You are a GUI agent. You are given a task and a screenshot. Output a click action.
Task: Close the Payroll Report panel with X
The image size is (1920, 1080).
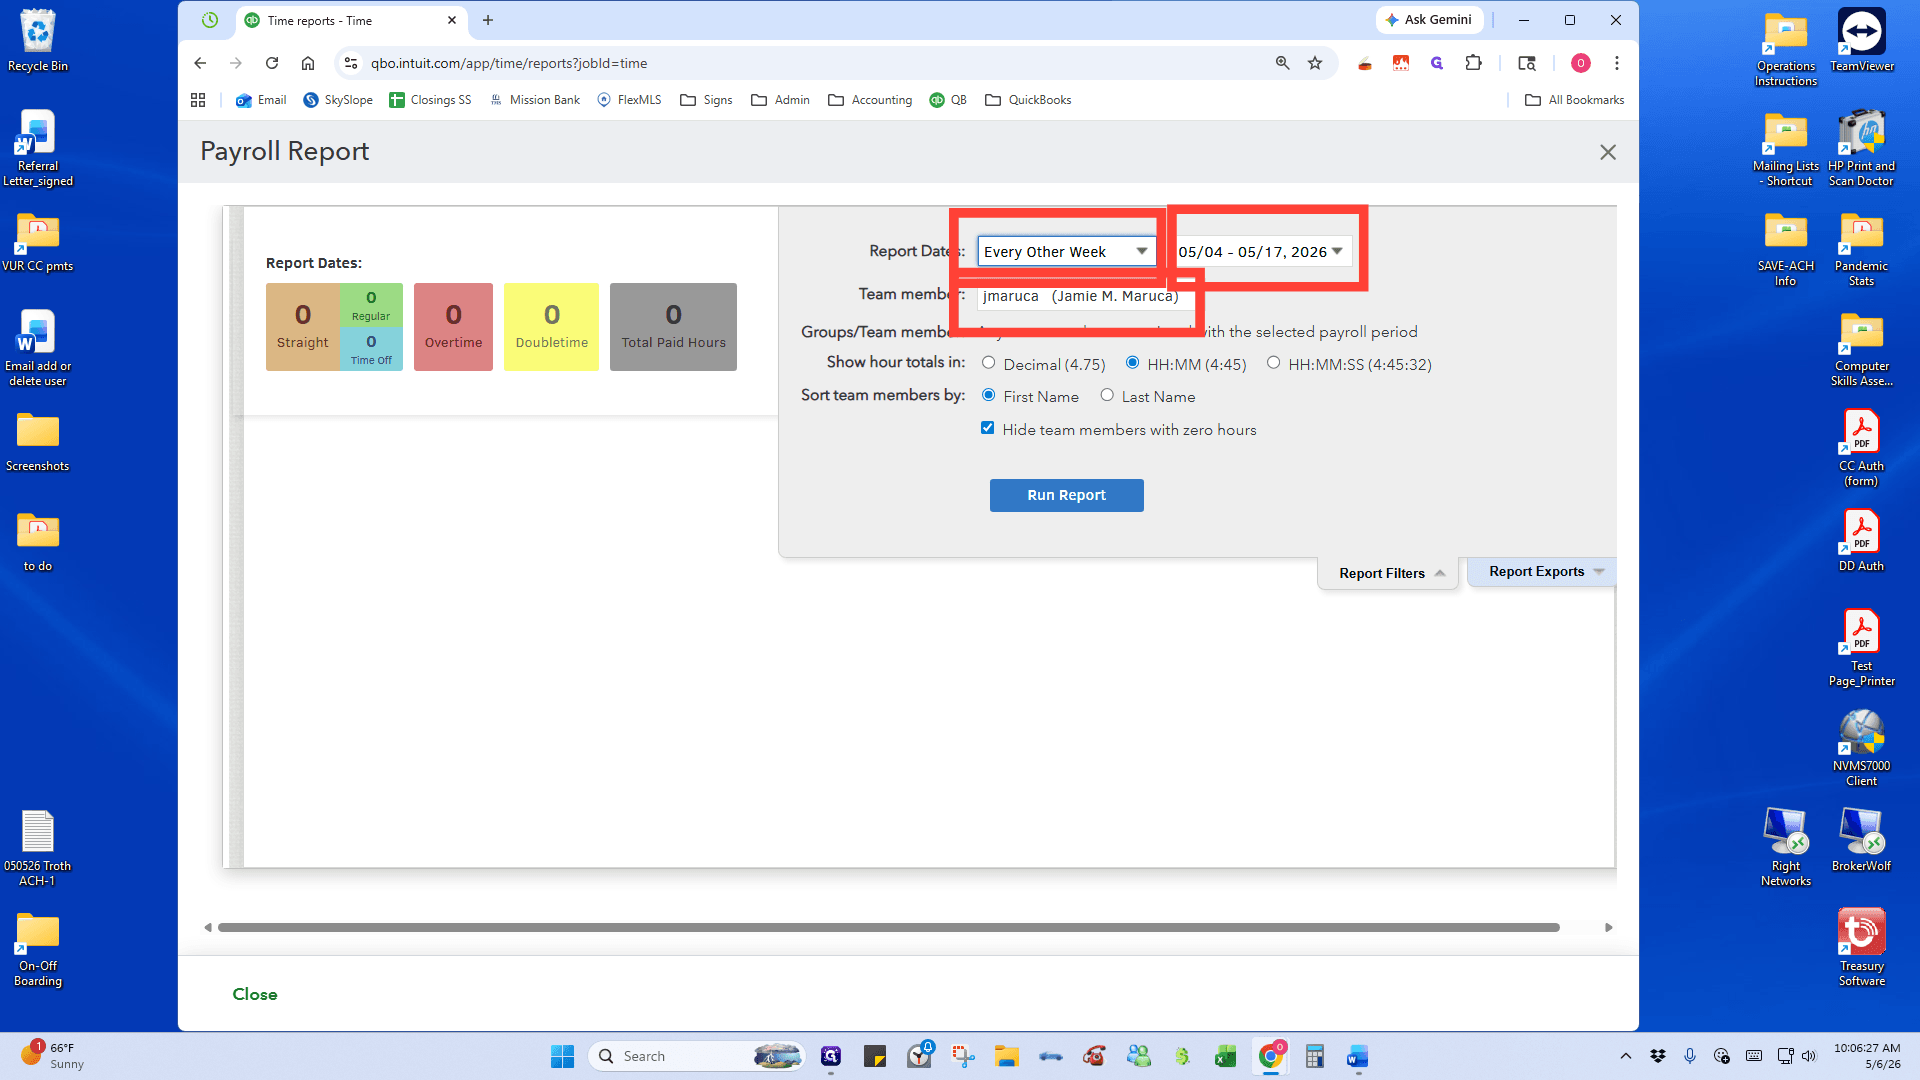[x=1607, y=152]
